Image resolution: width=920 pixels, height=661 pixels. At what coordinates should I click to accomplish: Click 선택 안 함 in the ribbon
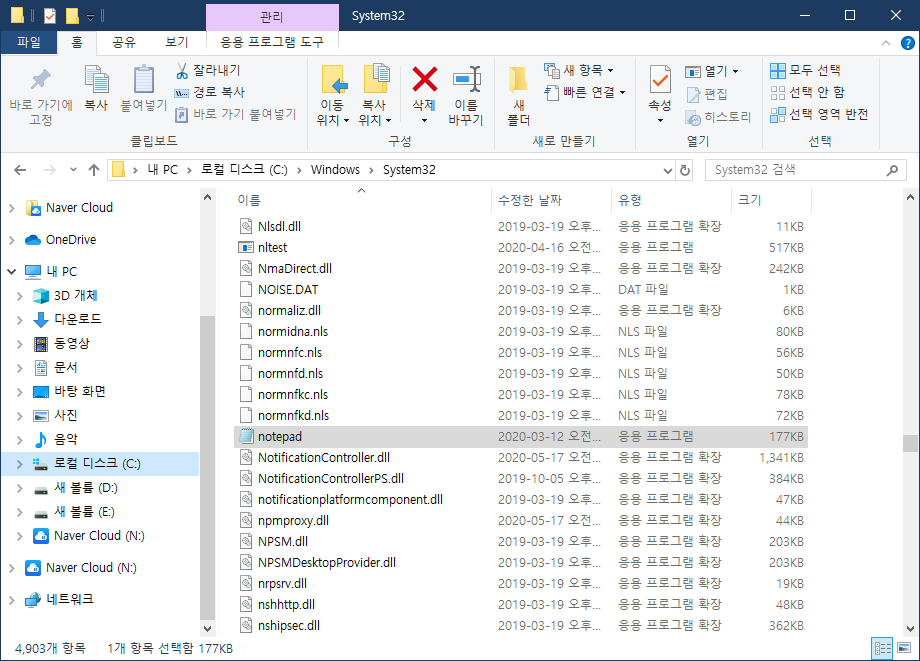pyautogui.click(x=807, y=92)
